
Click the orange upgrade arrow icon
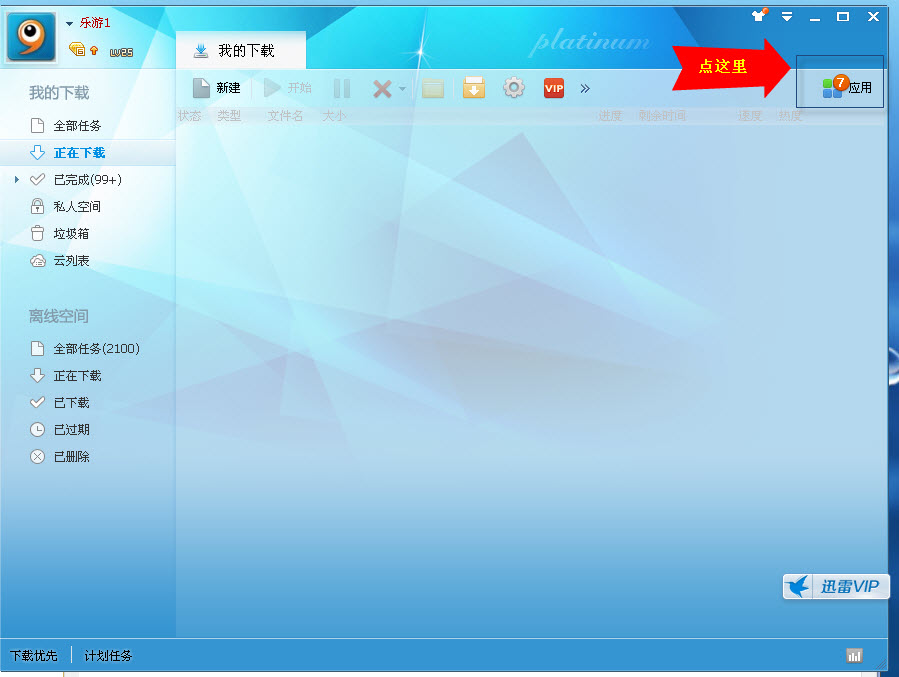(95, 50)
